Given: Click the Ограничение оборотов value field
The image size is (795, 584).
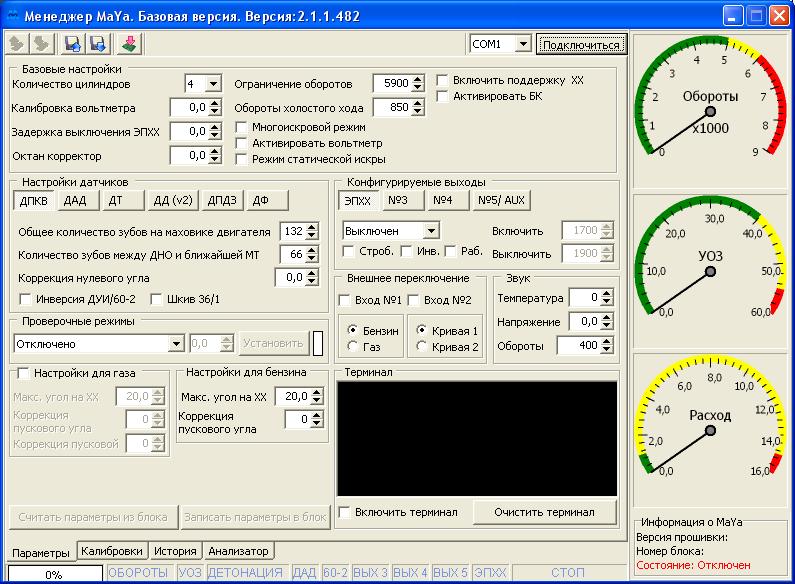Looking at the screenshot, I should [392, 84].
